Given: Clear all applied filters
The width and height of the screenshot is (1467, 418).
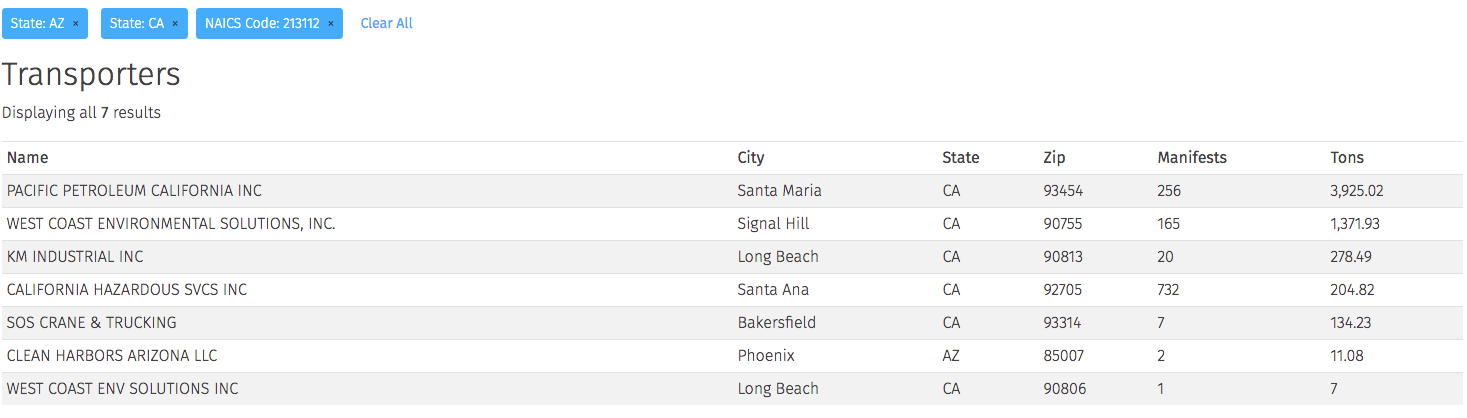Looking at the screenshot, I should coord(386,23).
